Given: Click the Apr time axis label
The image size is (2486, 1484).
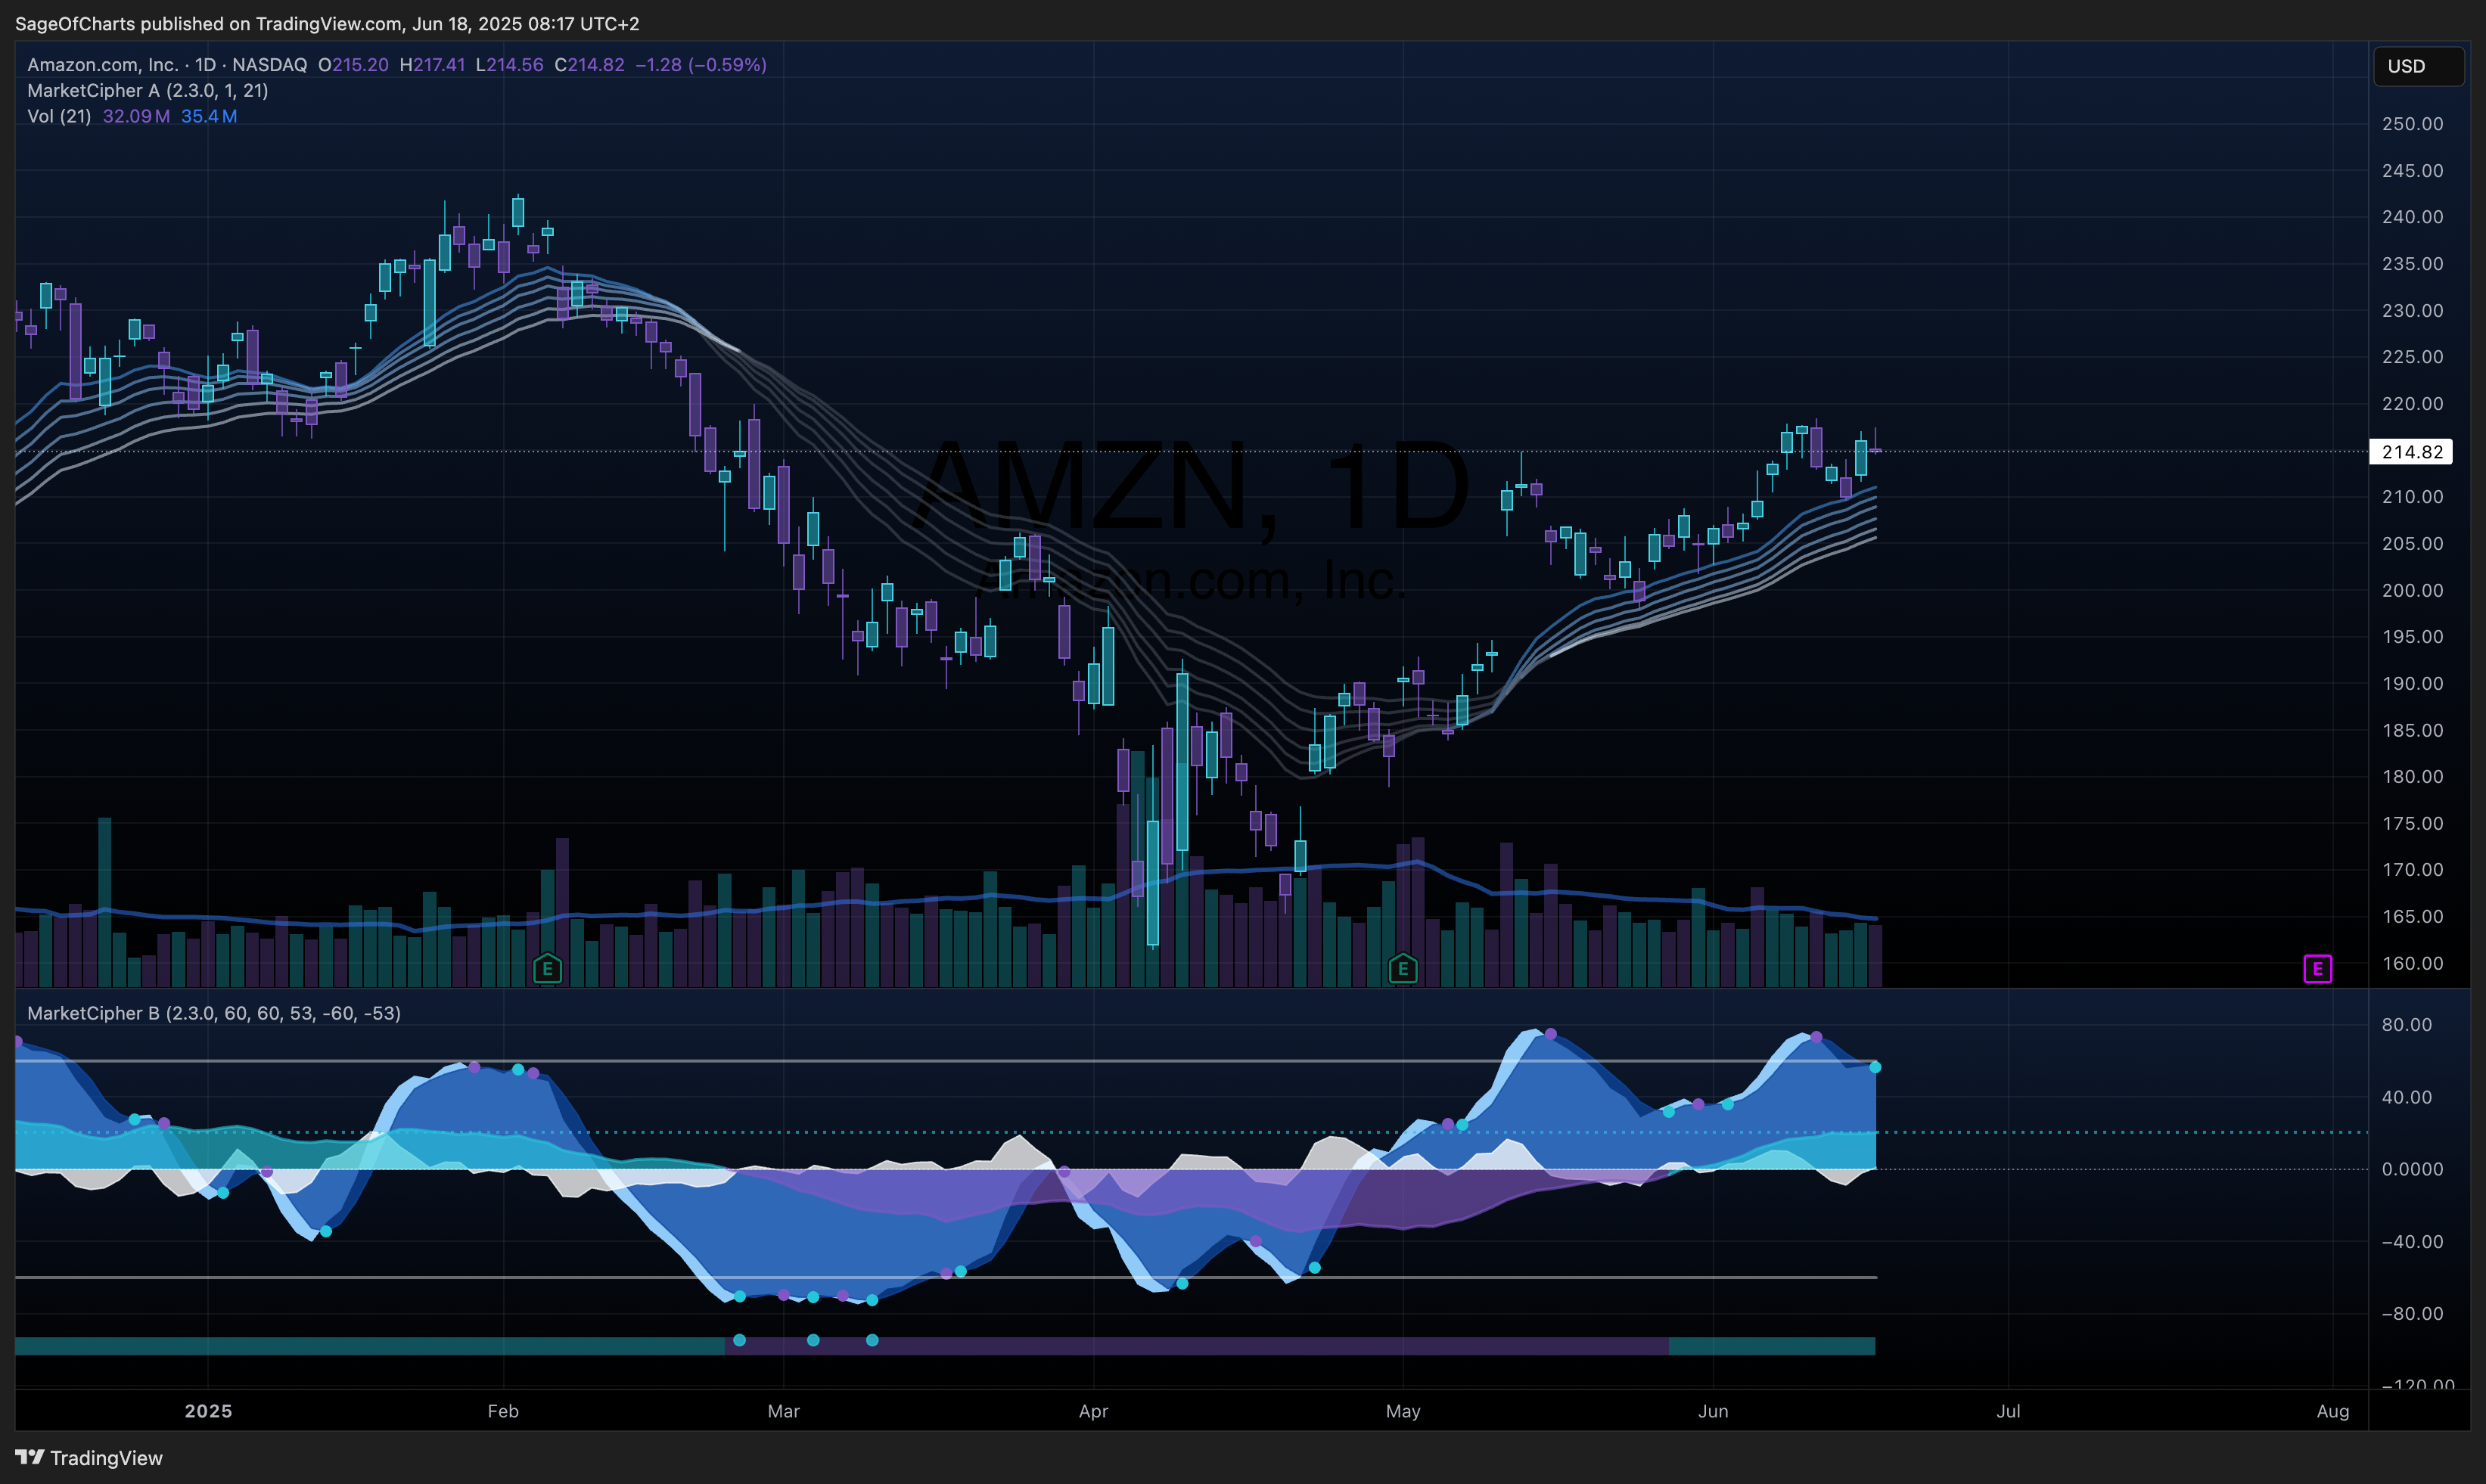Looking at the screenshot, I should click(x=1093, y=1411).
